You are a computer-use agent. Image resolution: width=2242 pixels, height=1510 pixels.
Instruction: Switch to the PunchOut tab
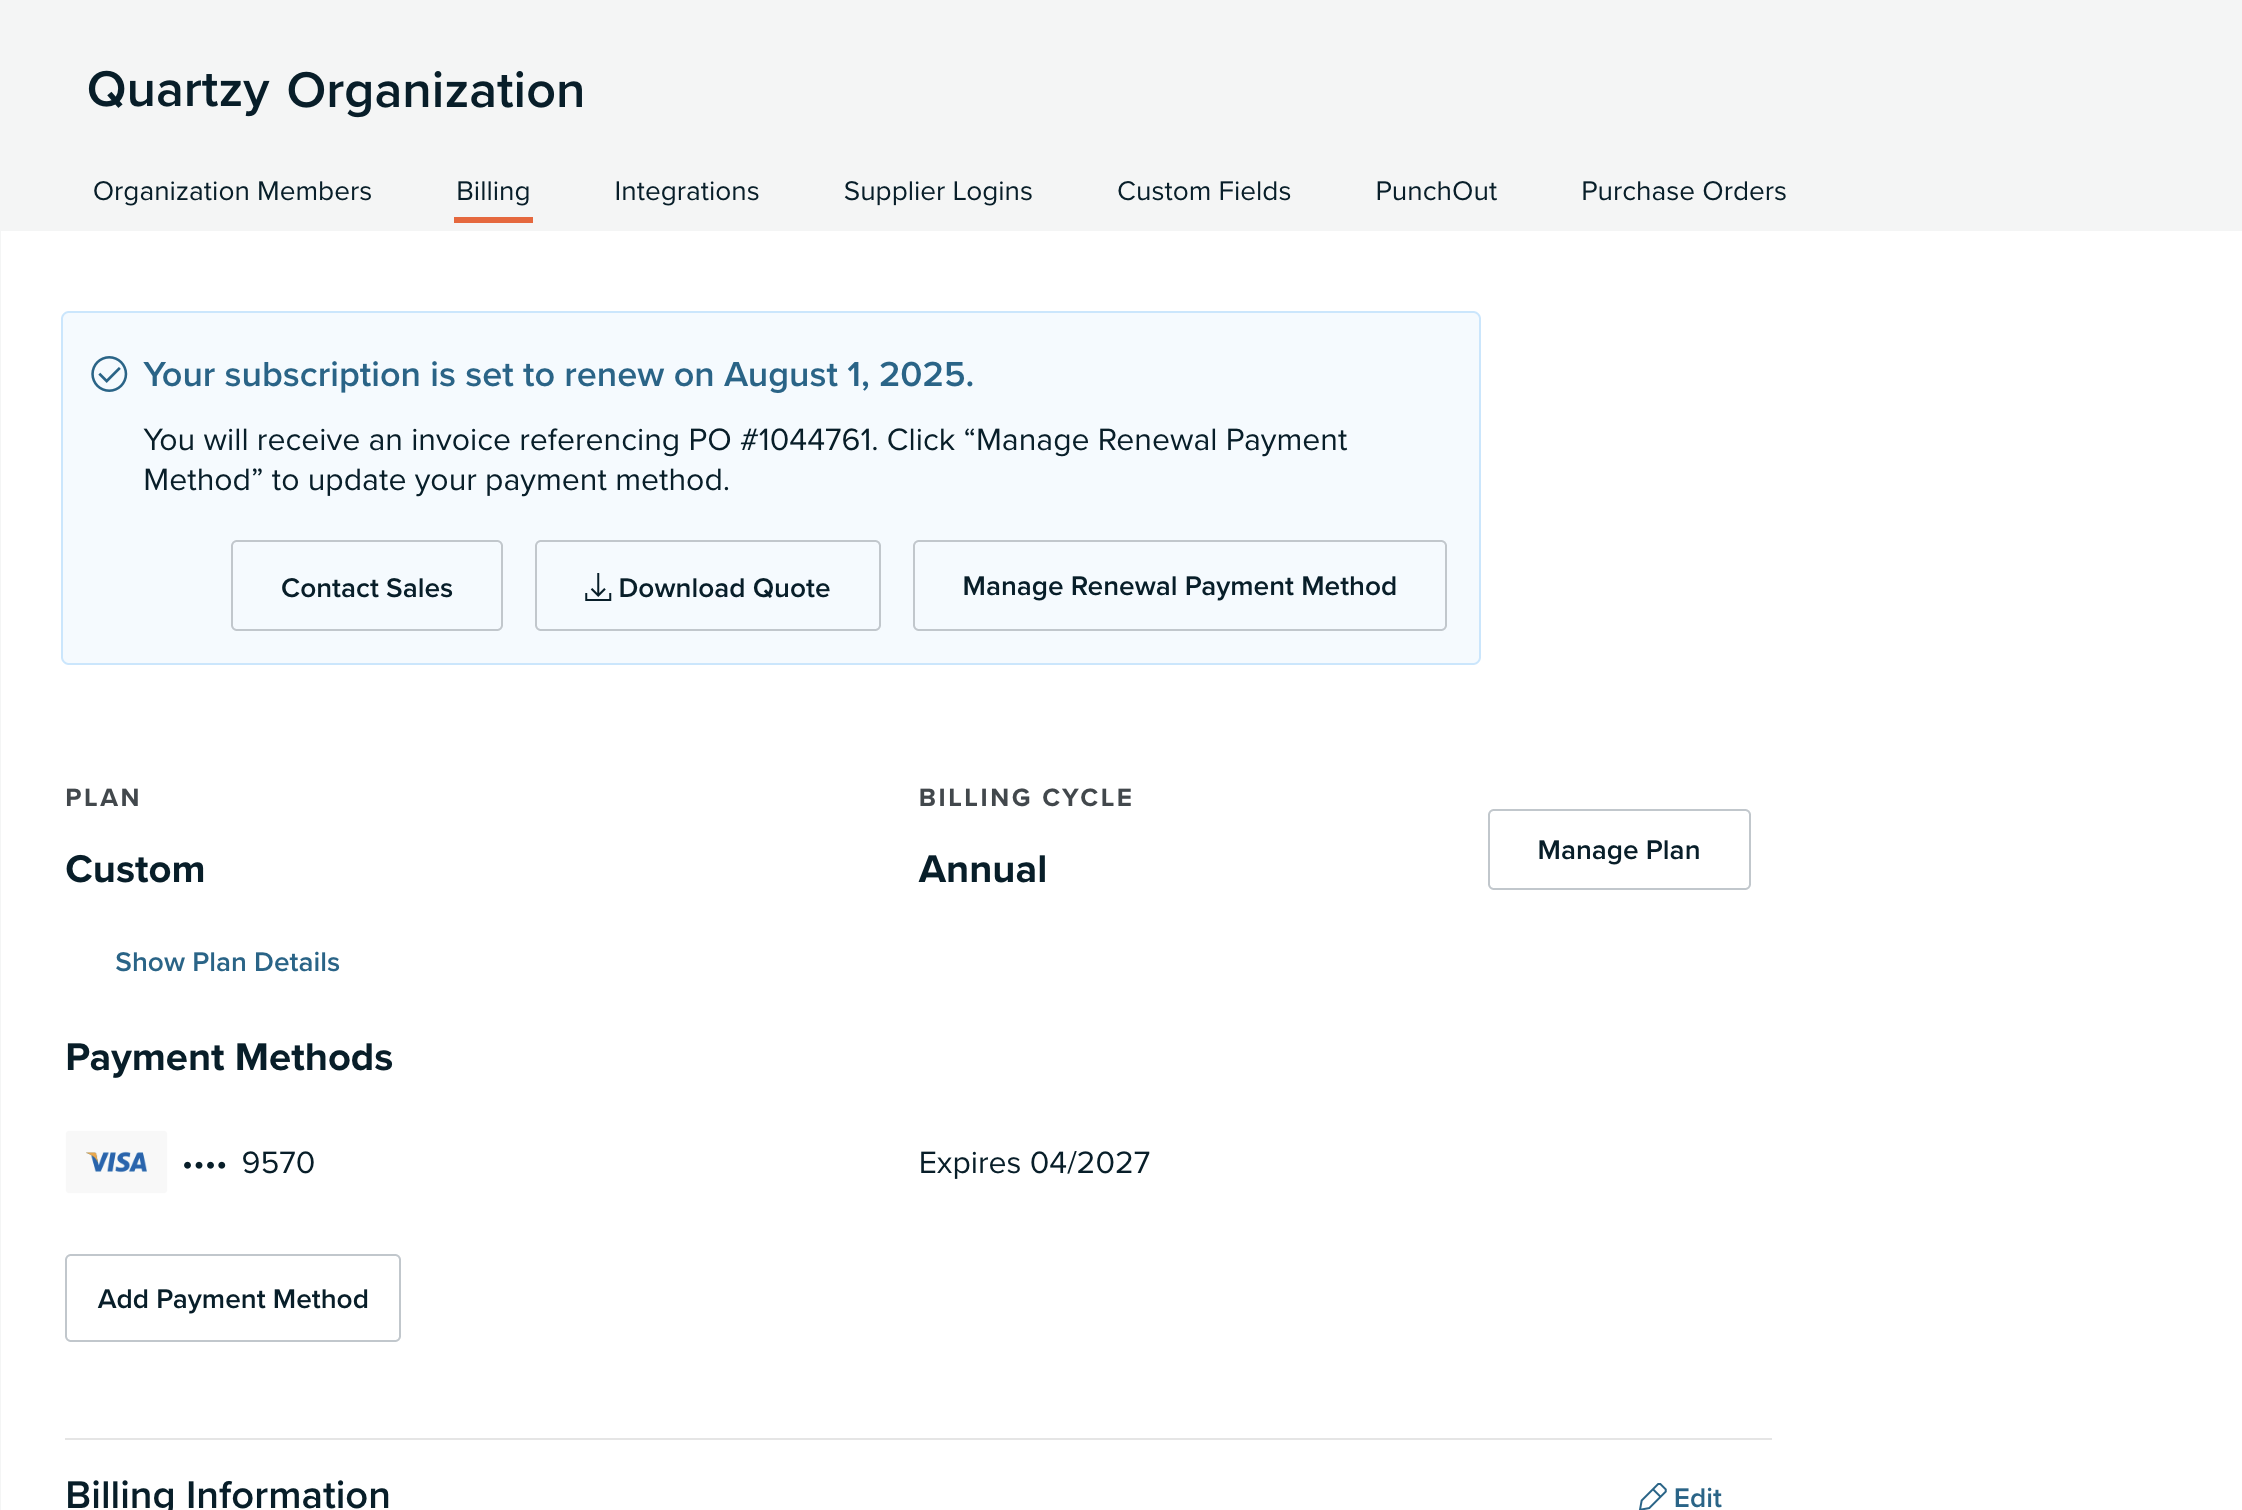click(1436, 191)
